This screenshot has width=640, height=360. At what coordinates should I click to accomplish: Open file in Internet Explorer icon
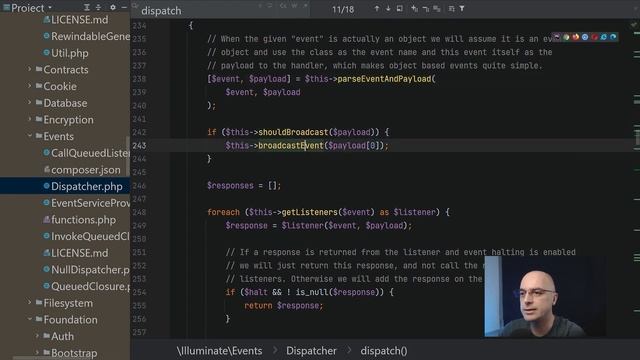click(604, 37)
